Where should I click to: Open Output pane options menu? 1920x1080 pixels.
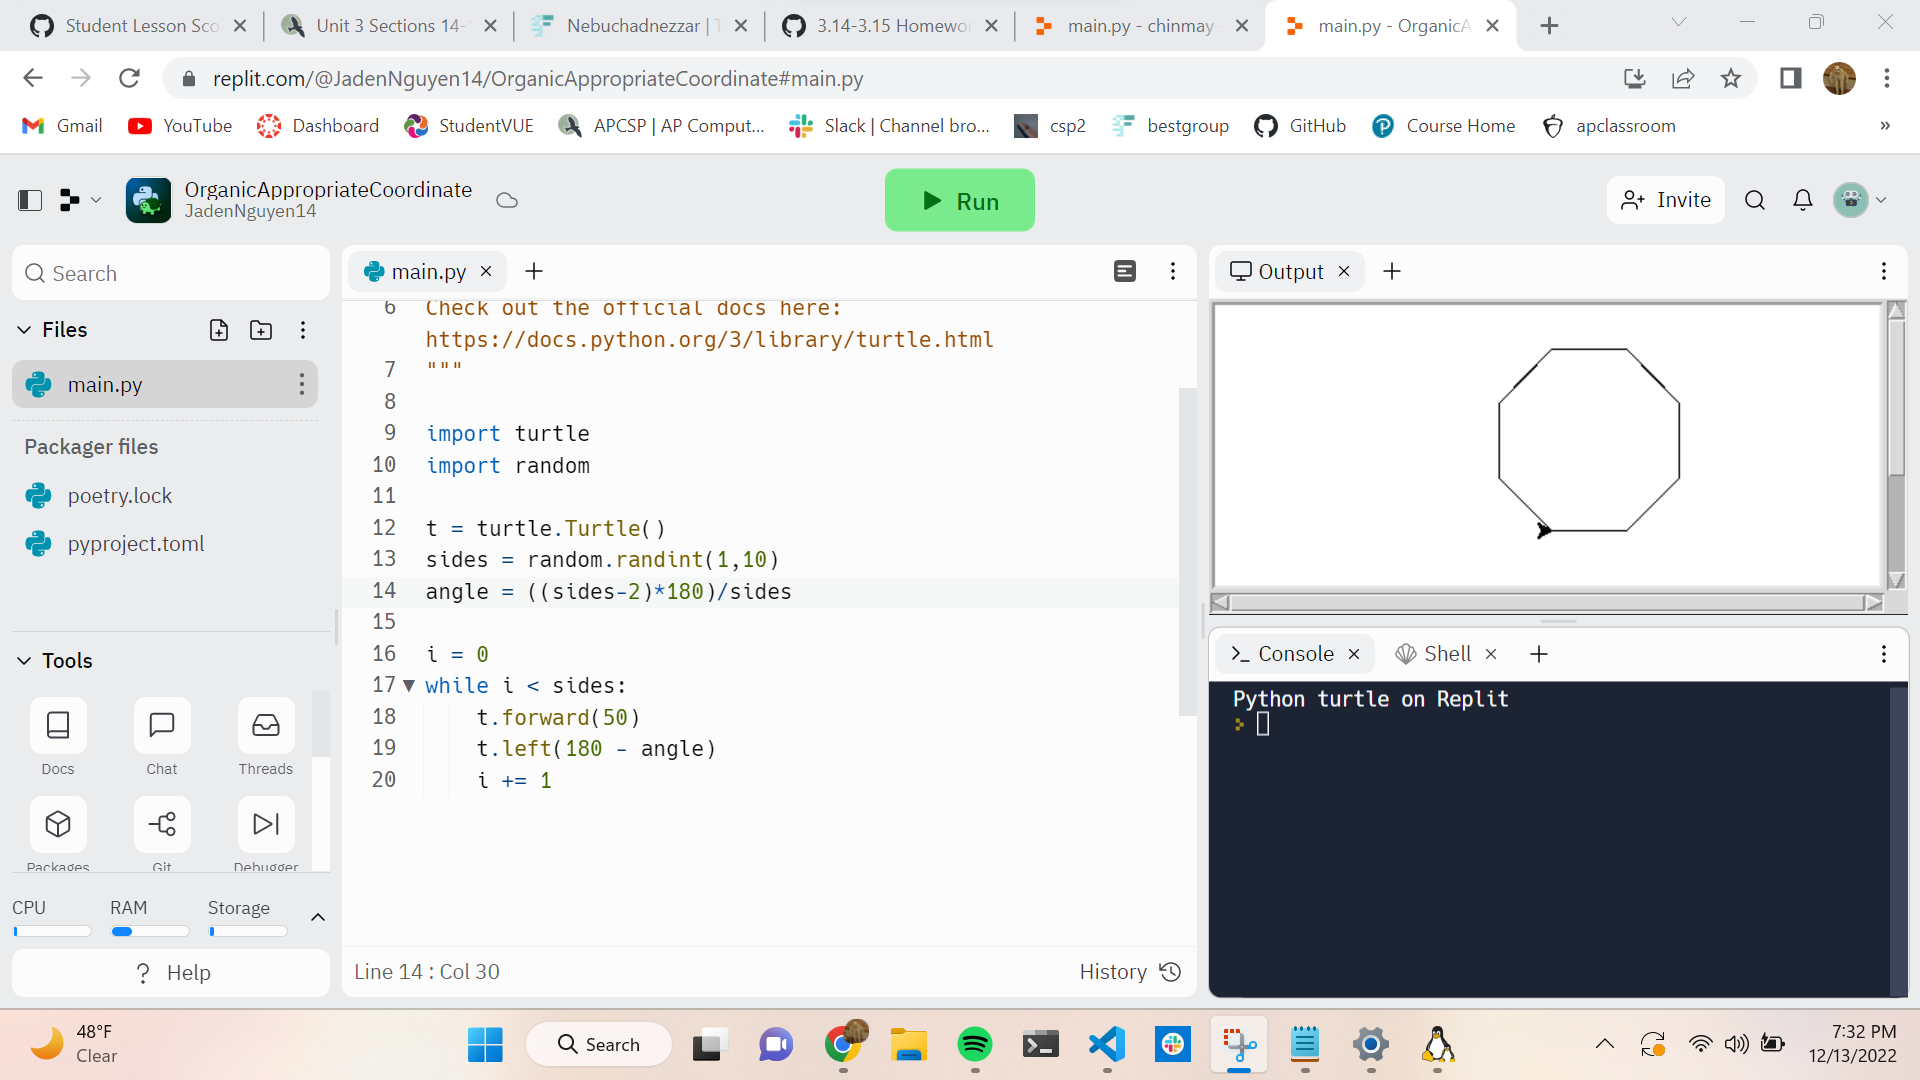[x=1884, y=271]
